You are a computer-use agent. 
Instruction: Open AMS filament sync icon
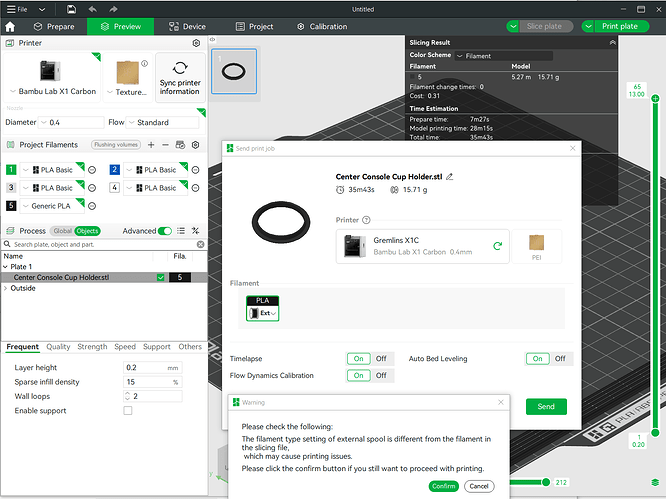pos(180,145)
